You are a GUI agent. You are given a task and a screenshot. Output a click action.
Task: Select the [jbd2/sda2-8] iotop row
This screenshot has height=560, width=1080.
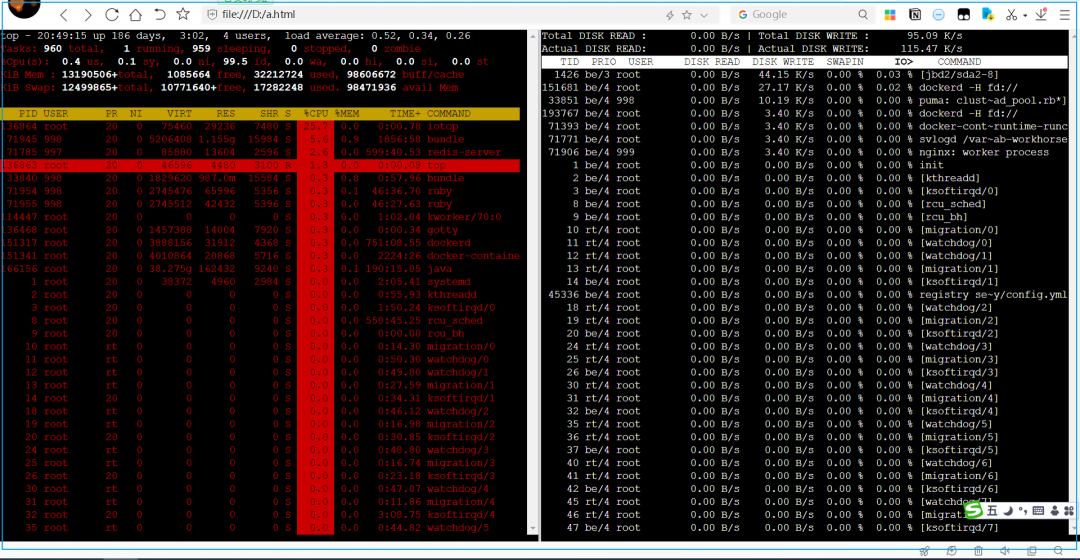[804, 74]
